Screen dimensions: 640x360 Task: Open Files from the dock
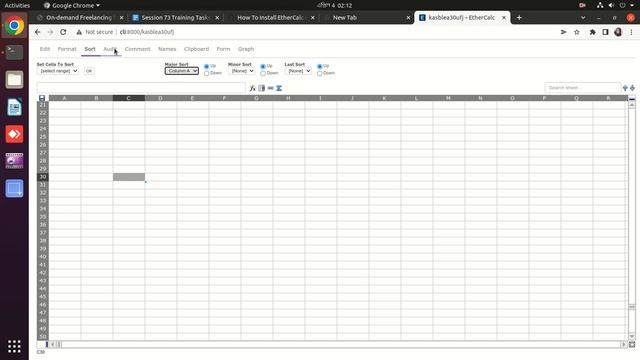(14, 80)
